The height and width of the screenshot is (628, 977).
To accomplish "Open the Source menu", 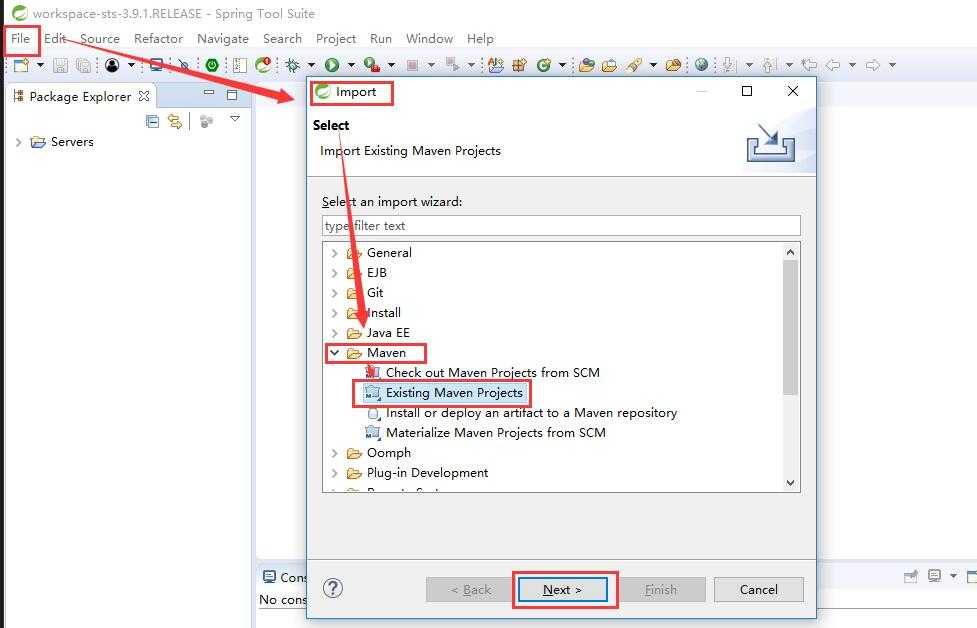I will tap(100, 39).
